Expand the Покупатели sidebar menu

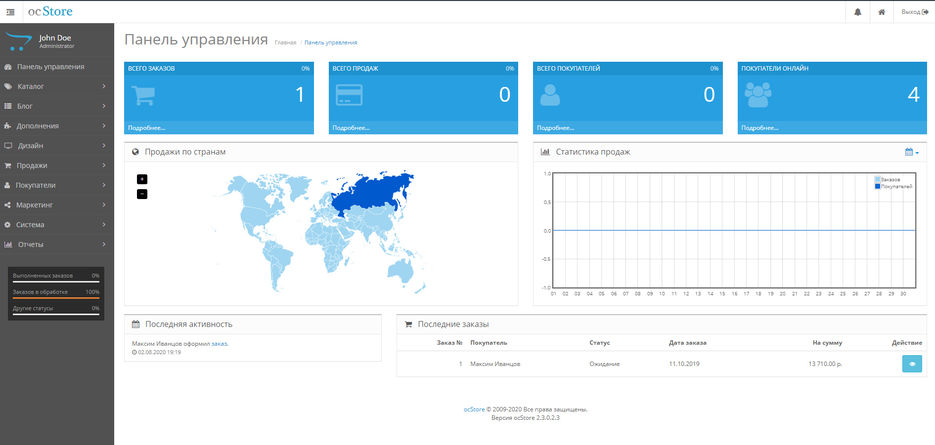pos(57,185)
